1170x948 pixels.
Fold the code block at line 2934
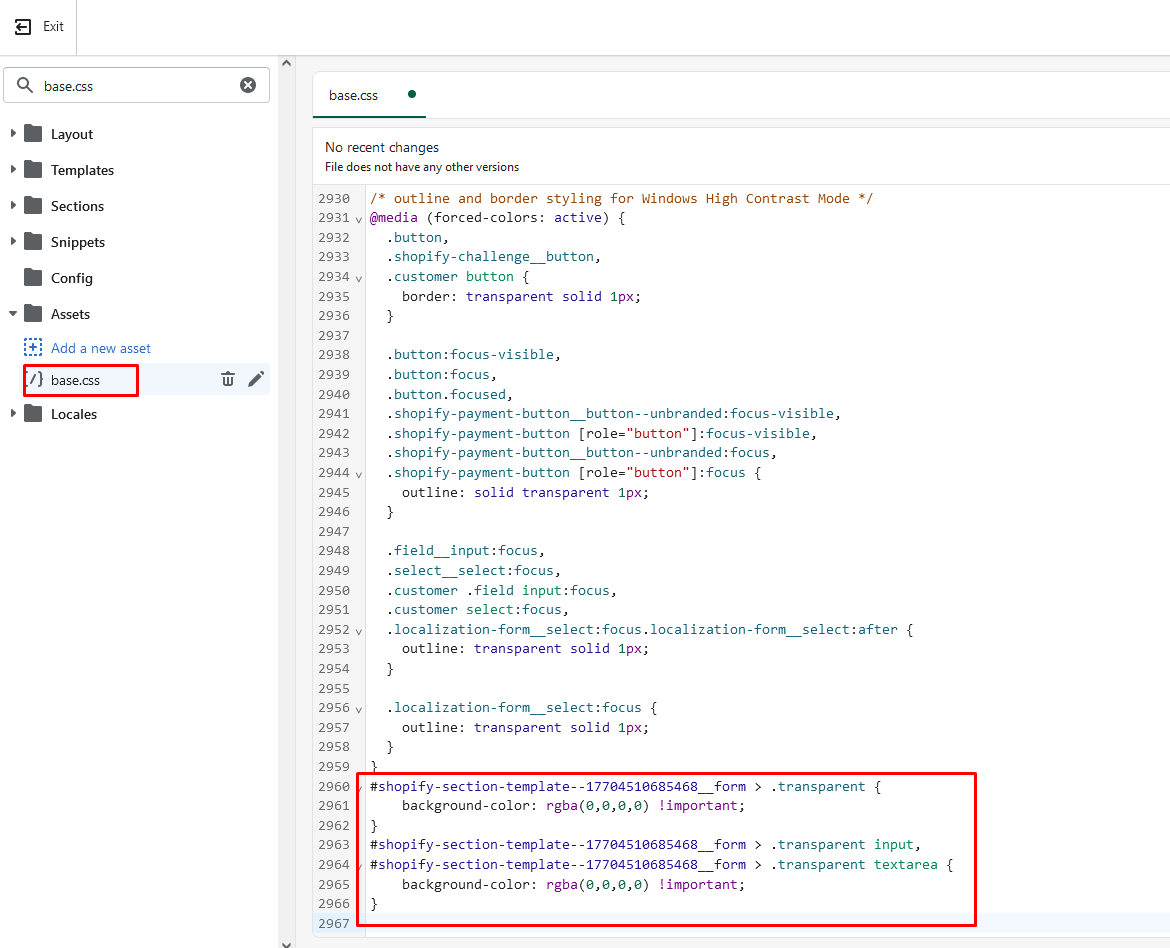(359, 278)
